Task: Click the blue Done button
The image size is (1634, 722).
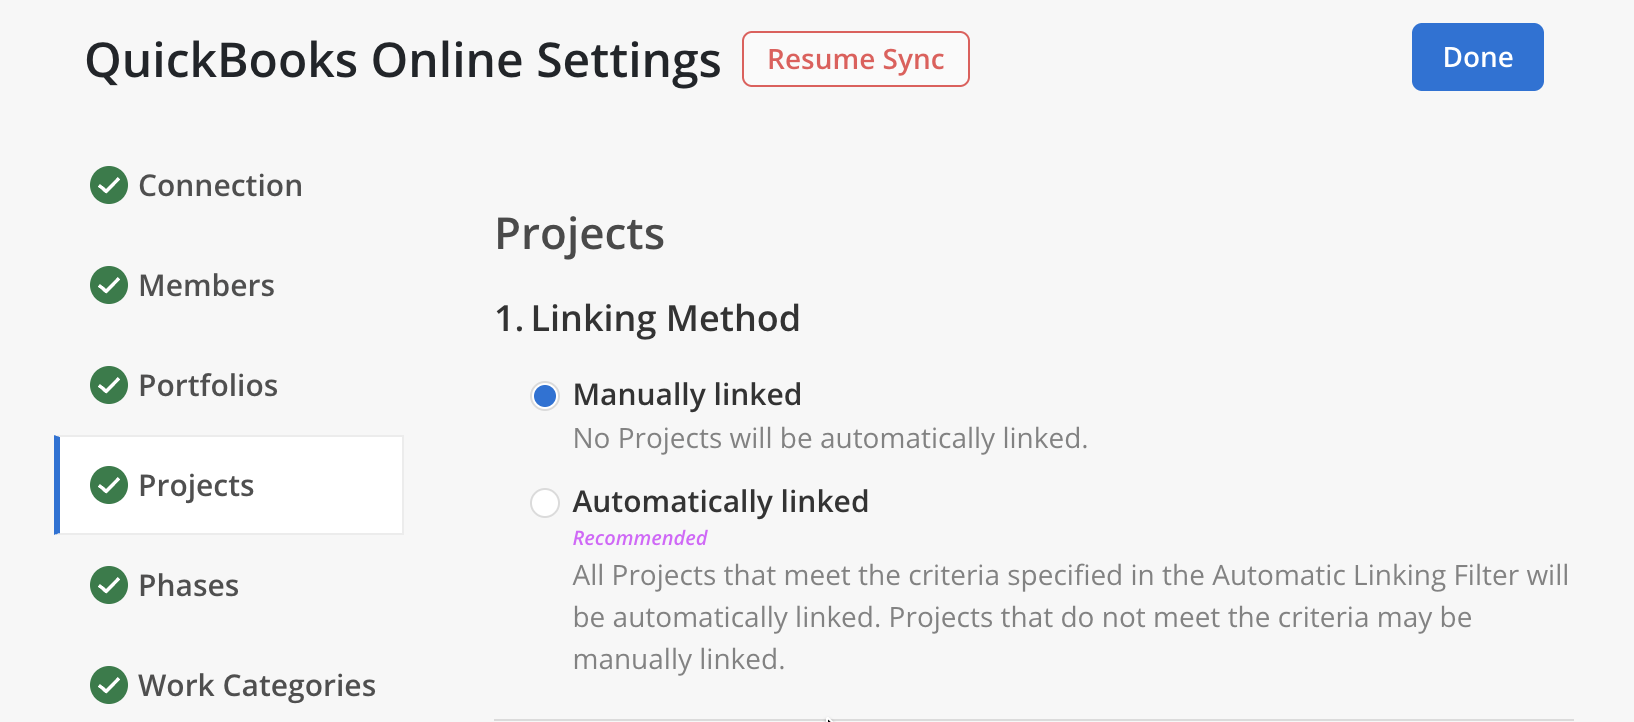Action: (x=1477, y=57)
